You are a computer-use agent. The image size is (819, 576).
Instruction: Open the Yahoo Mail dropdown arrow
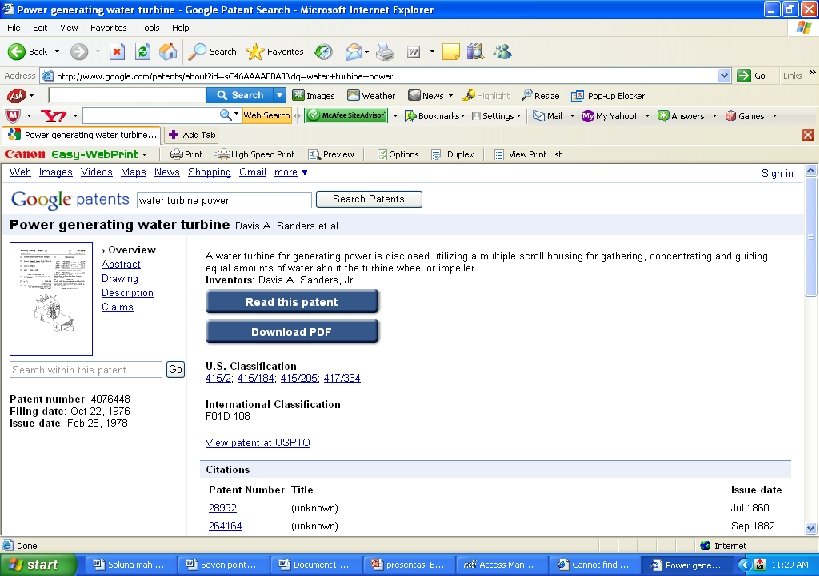click(572, 116)
